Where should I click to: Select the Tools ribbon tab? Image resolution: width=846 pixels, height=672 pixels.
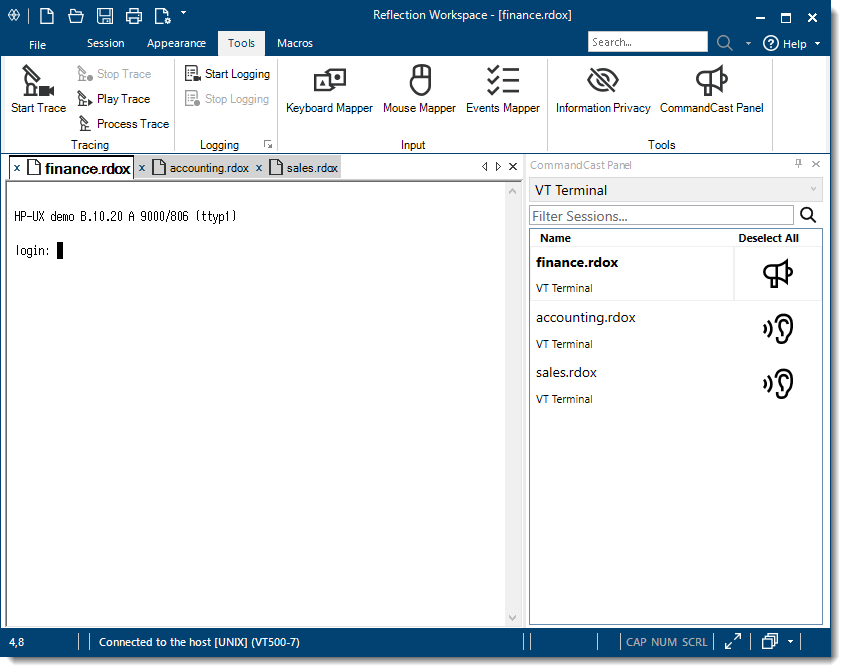tap(241, 43)
